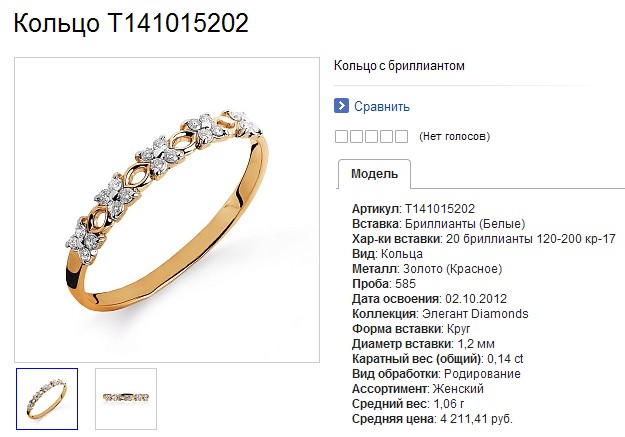This screenshot has width=625, height=437.
Task: Click the main ring product image
Action: (167, 210)
